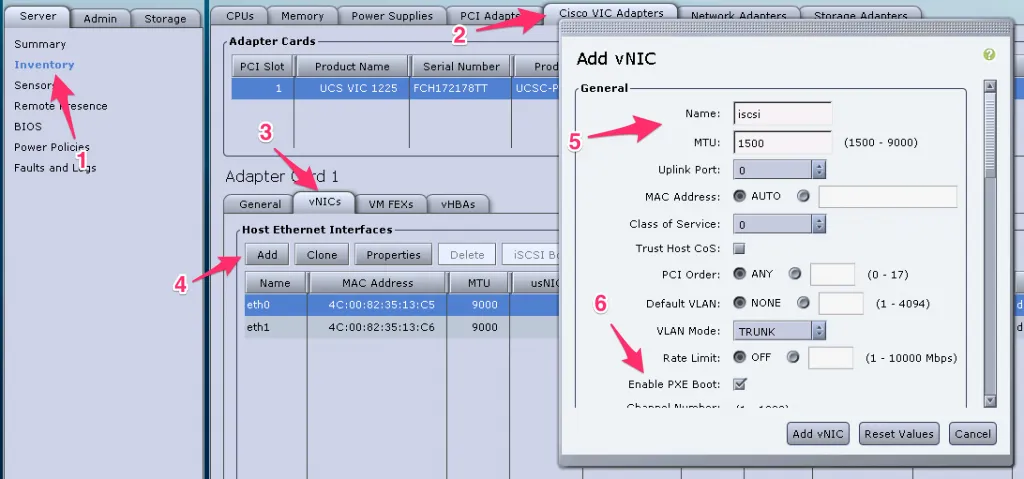
Task: Select the Rate Limit OFF radio button
Action: [739, 357]
